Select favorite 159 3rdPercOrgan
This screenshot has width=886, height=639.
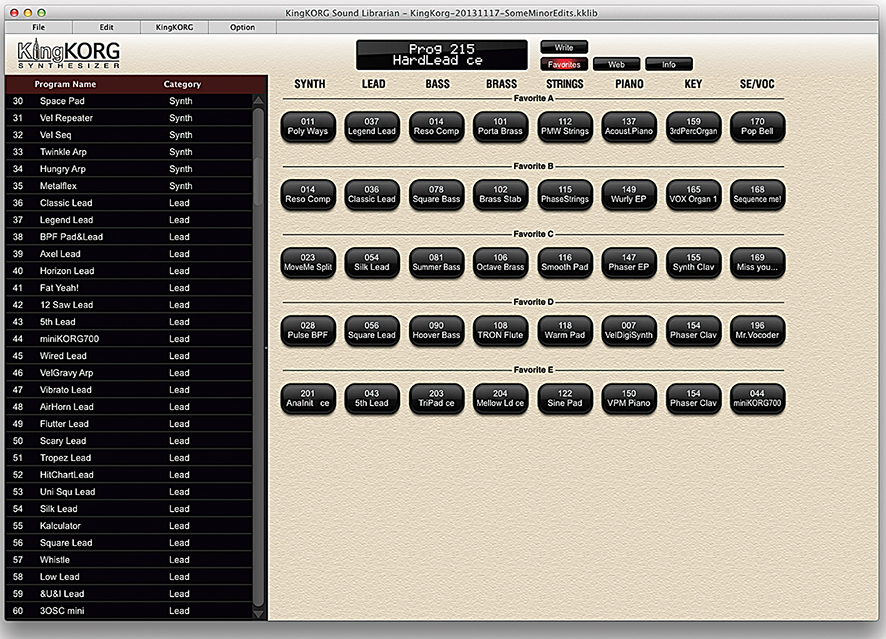[x=693, y=127]
